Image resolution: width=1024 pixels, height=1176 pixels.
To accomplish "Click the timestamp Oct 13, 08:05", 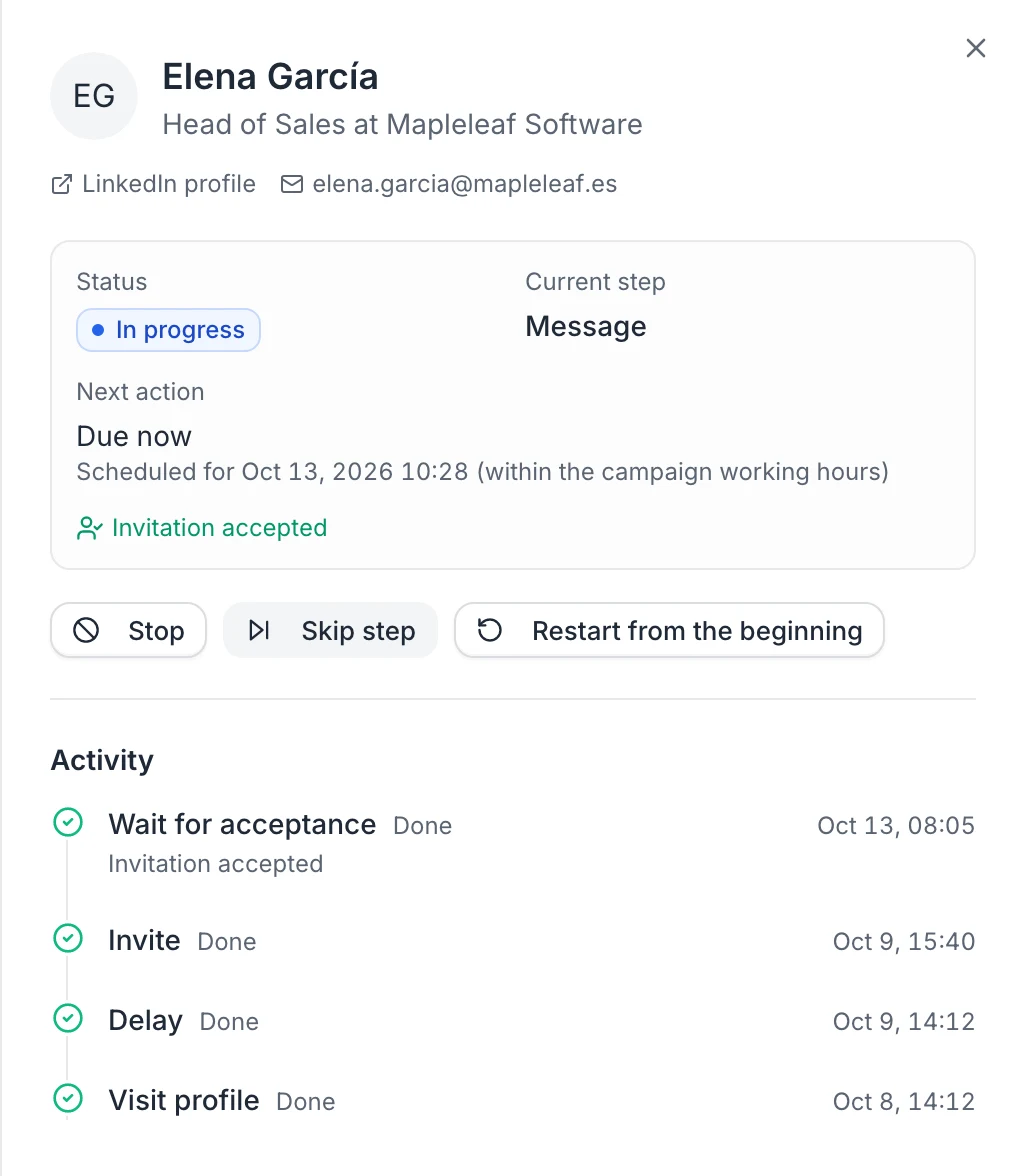I will [896, 825].
